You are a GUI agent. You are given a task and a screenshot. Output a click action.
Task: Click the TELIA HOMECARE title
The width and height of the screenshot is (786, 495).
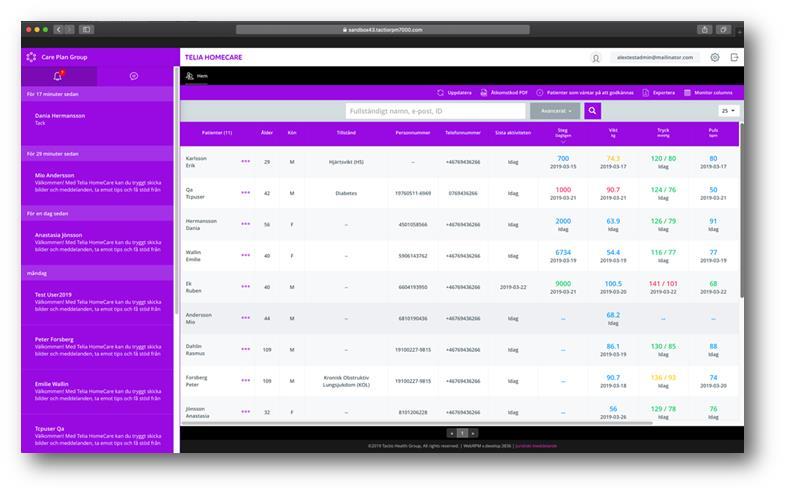click(214, 57)
